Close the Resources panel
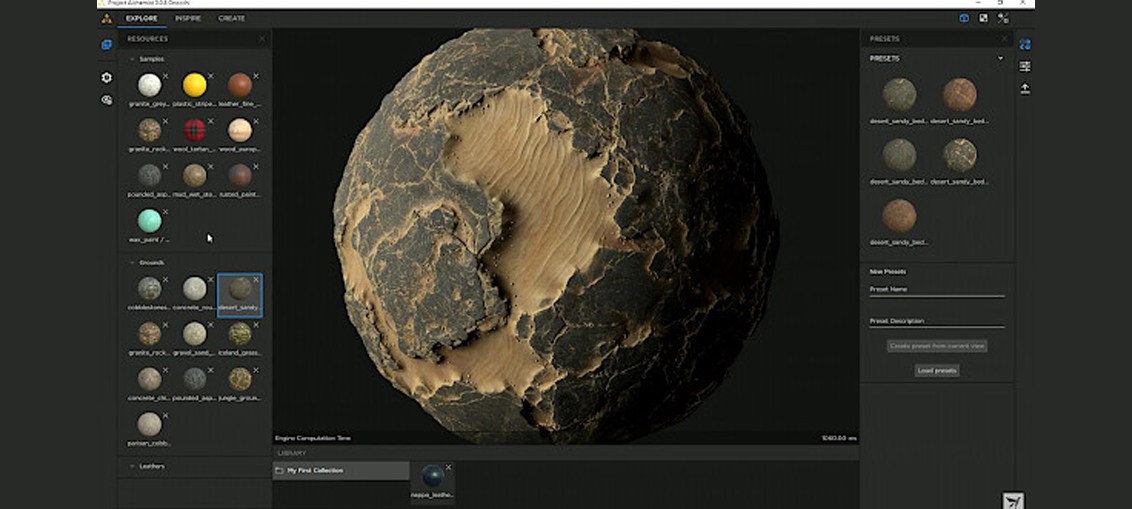 262,39
